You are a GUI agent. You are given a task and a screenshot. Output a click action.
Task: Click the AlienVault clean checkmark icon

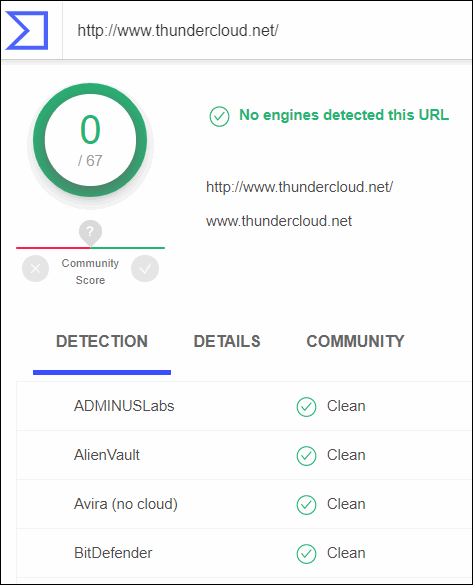[x=306, y=456]
